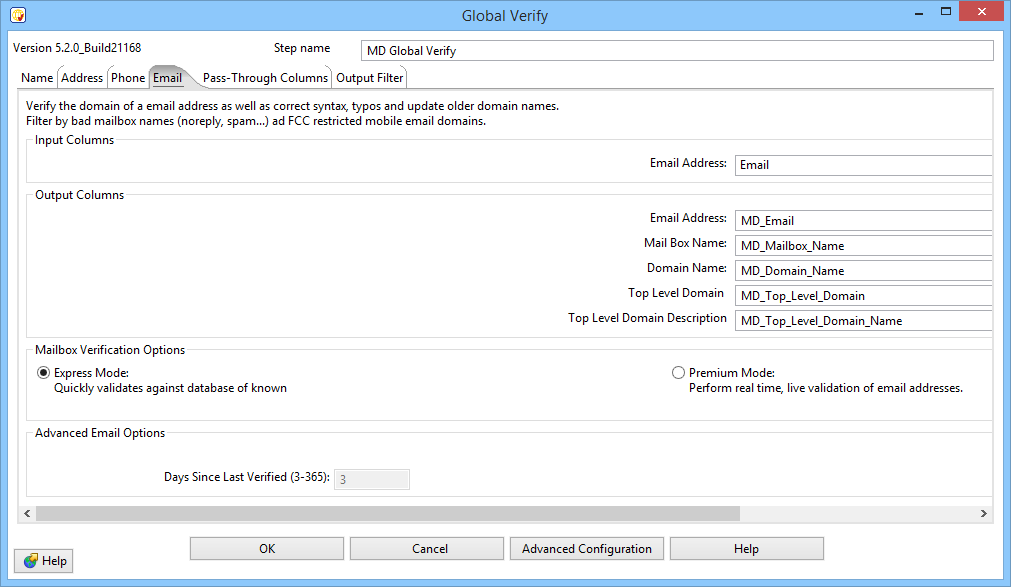
Task: Select Express Mode radio button
Action: [x=43, y=373]
